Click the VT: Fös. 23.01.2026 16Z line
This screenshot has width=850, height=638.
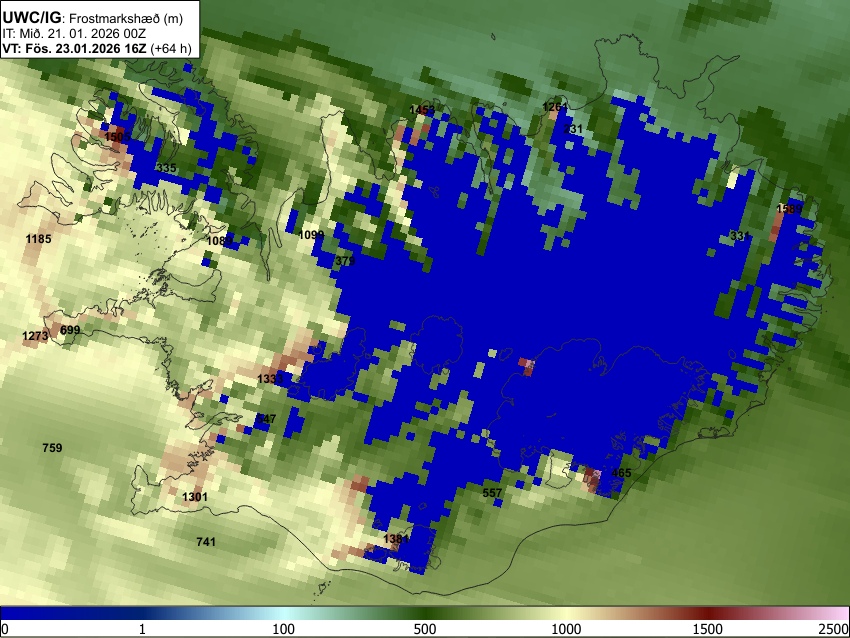point(97,48)
